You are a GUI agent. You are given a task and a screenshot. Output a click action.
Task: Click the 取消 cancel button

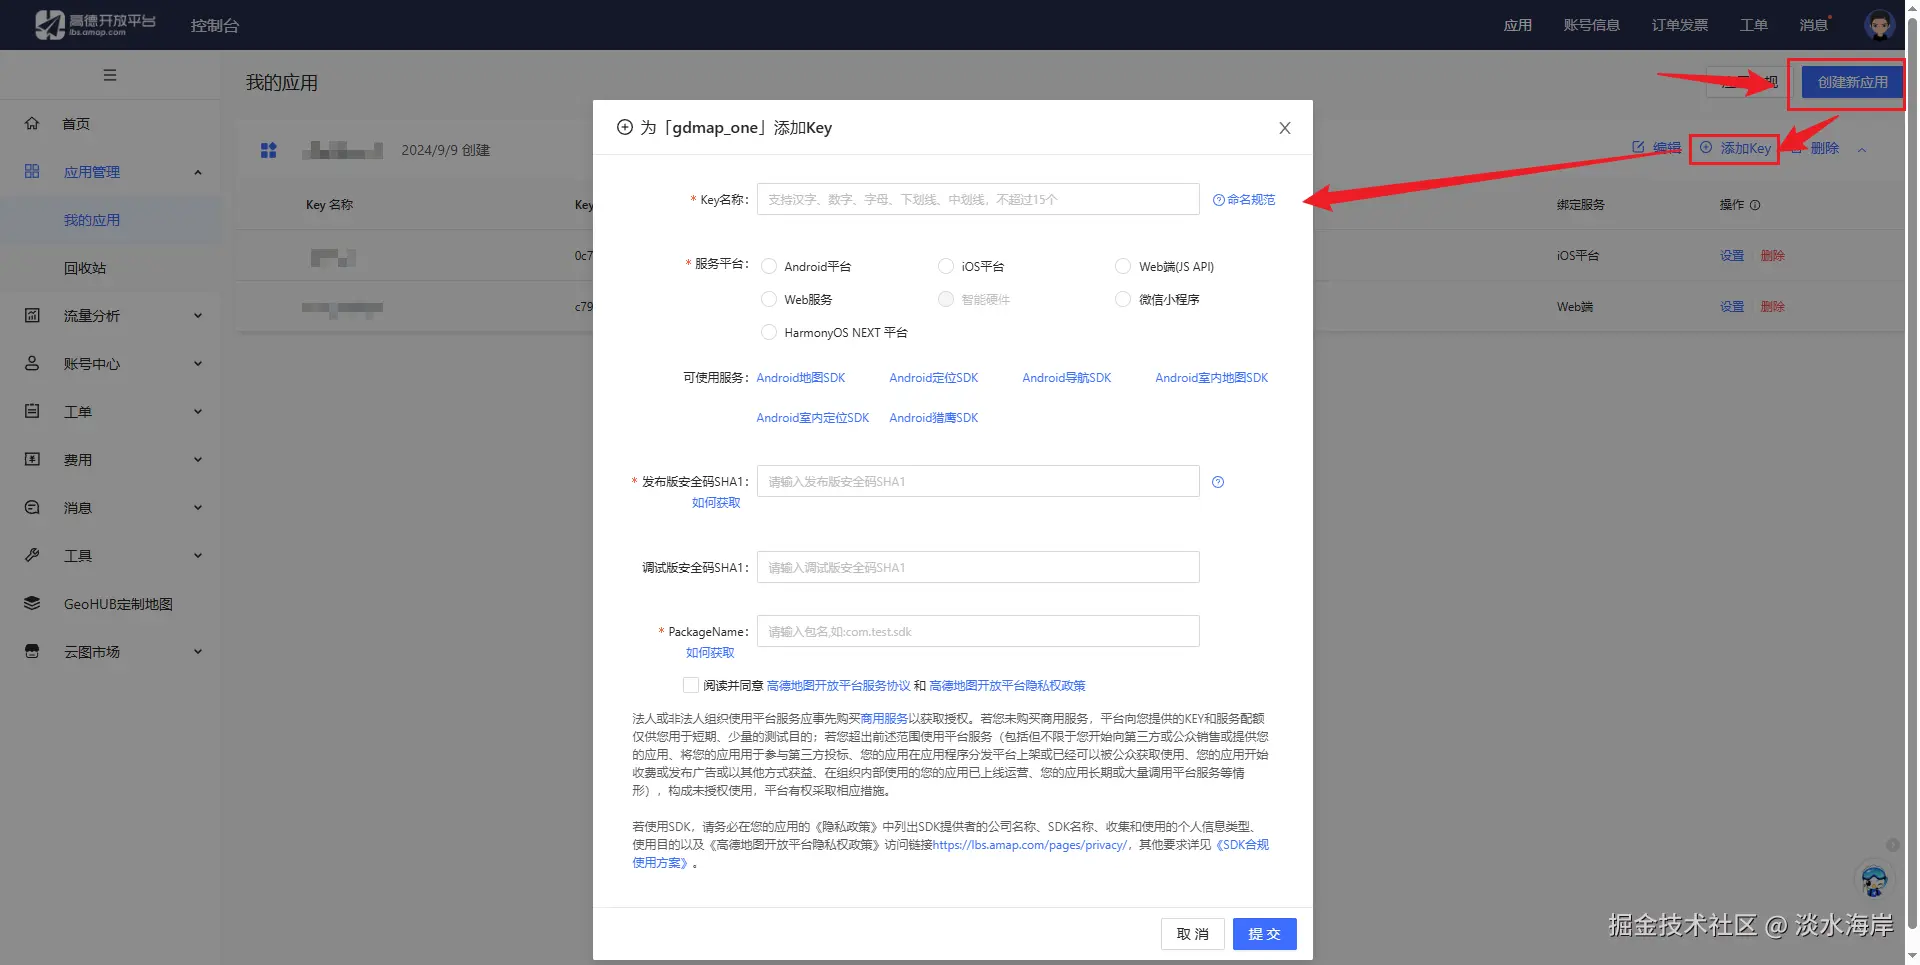1193,934
